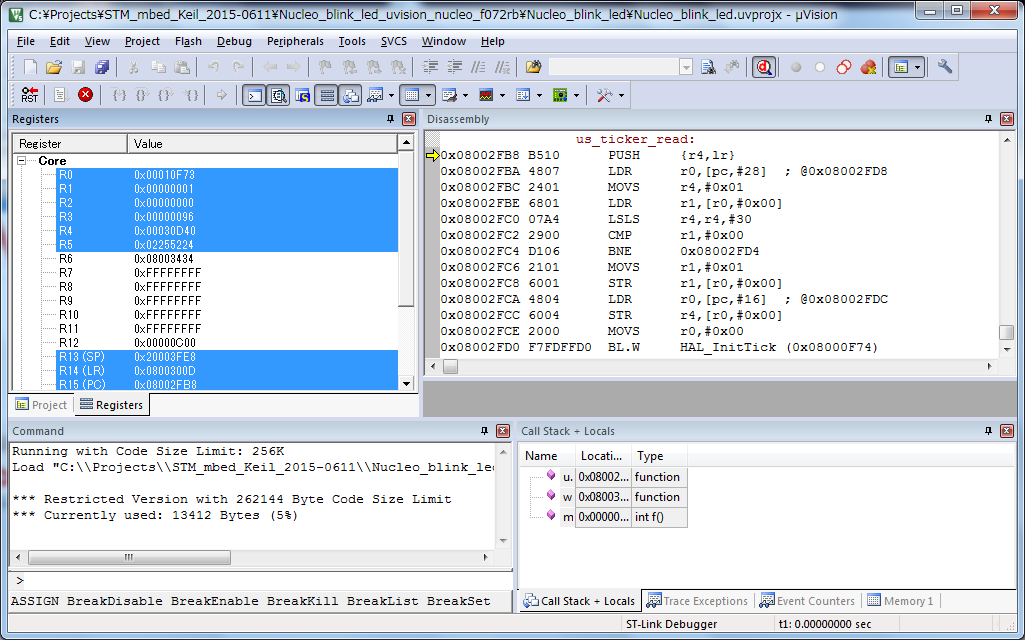Open the Serial windows dropdown arrow
The image size is (1025, 640).
(x=465, y=95)
